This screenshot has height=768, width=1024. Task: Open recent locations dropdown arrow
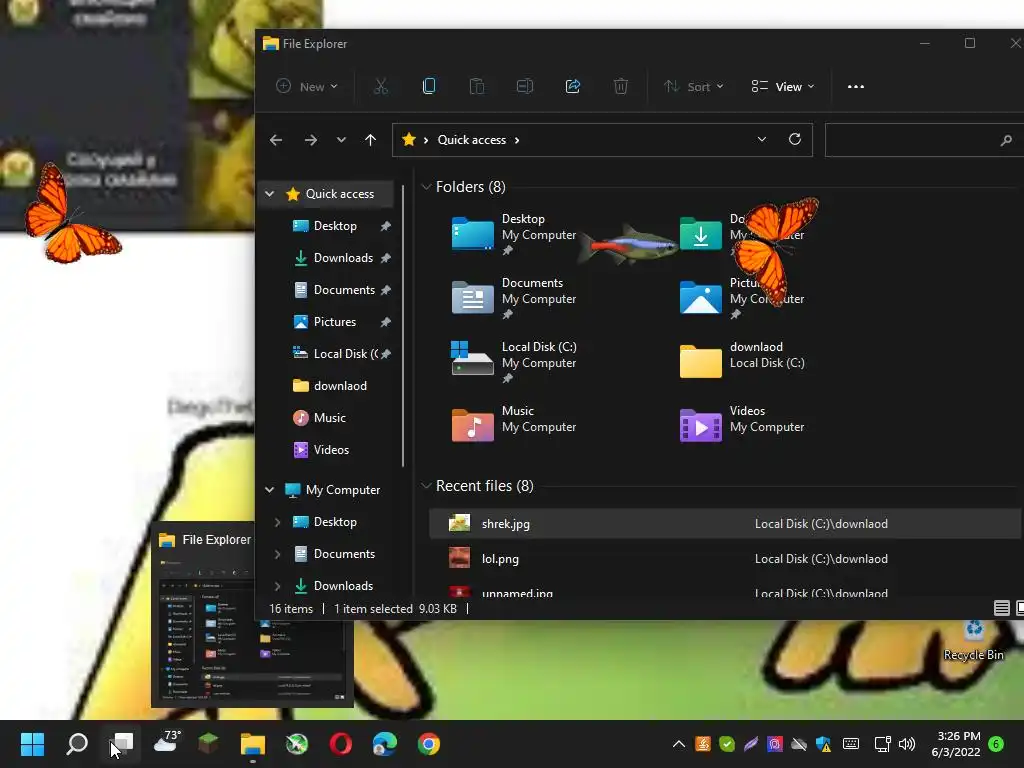coord(341,140)
